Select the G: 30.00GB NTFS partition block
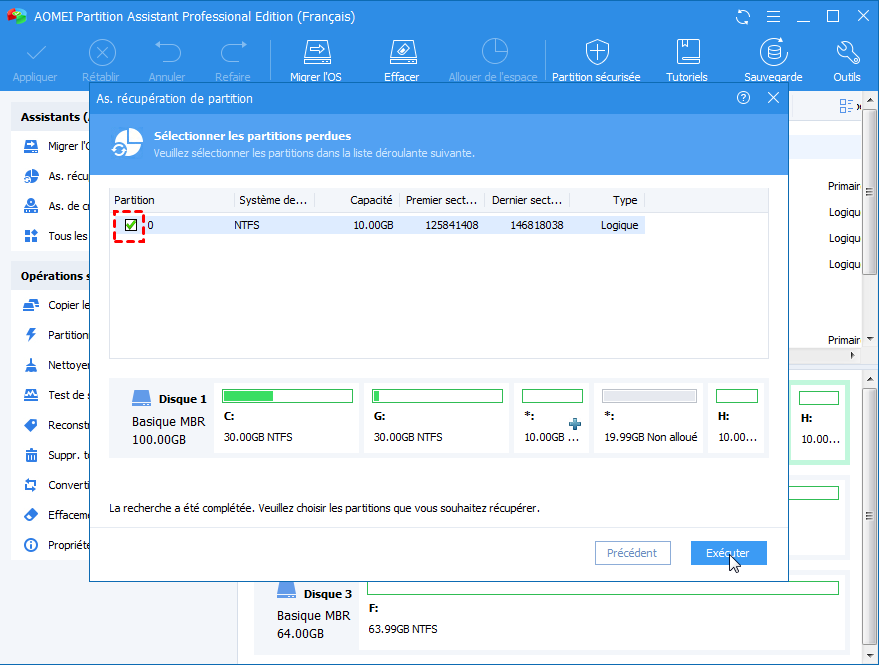This screenshot has height=665, width=879. [437, 418]
